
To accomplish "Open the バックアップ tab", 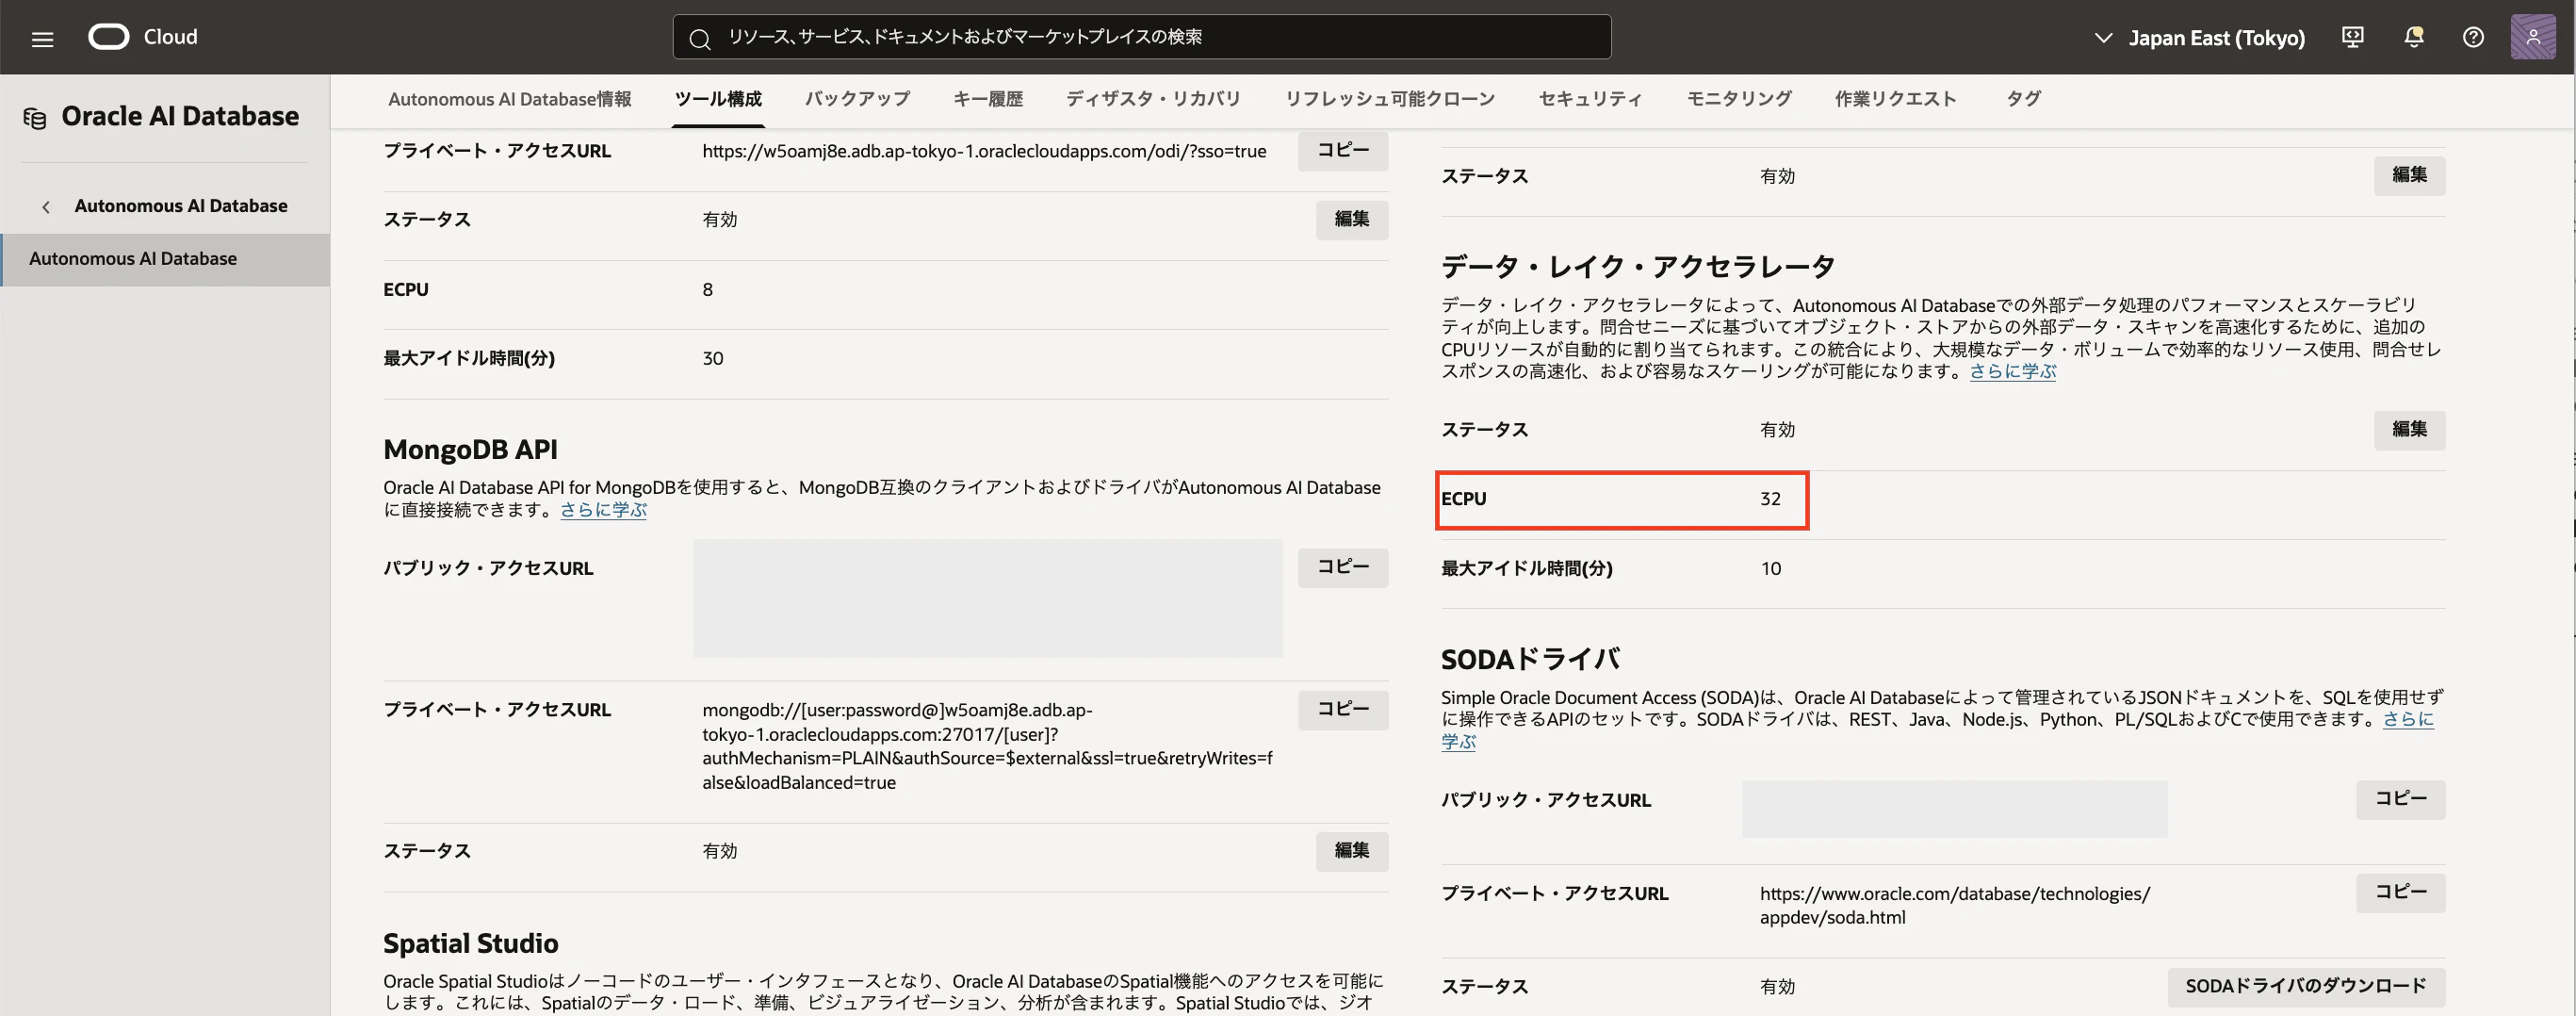I will [x=857, y=99].
